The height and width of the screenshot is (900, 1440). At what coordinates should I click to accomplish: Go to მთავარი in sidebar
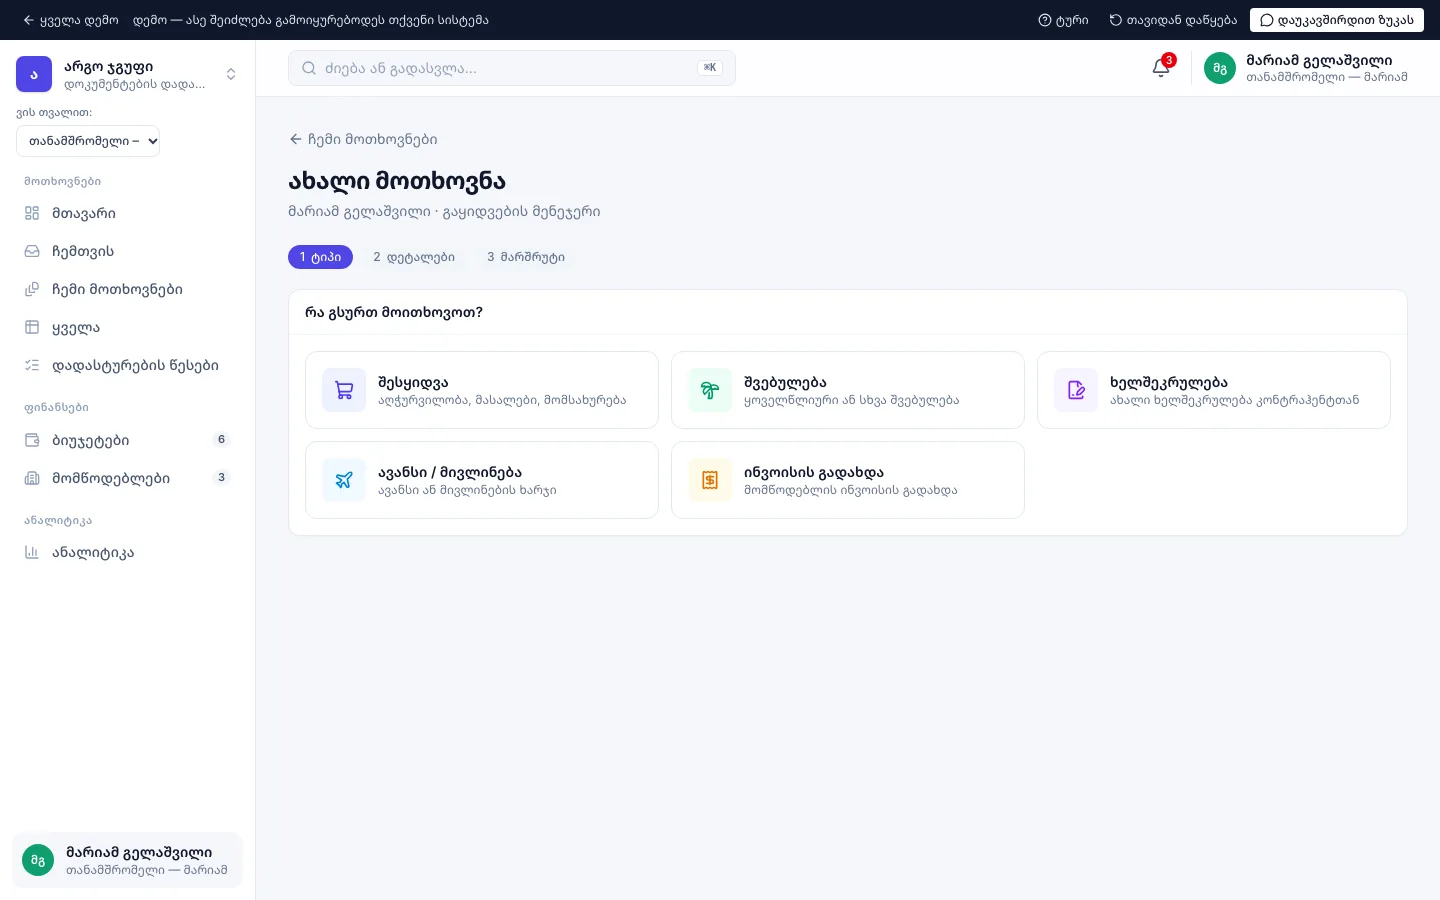(x=127, y=213)
